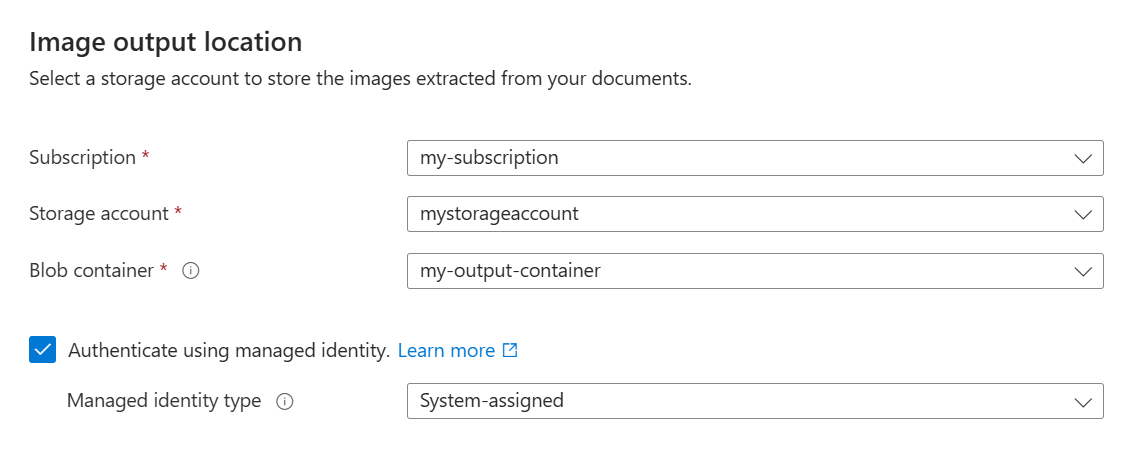
Task: Click the chevron arrow in the Blob container field
Action: (x=1082, y=271)
